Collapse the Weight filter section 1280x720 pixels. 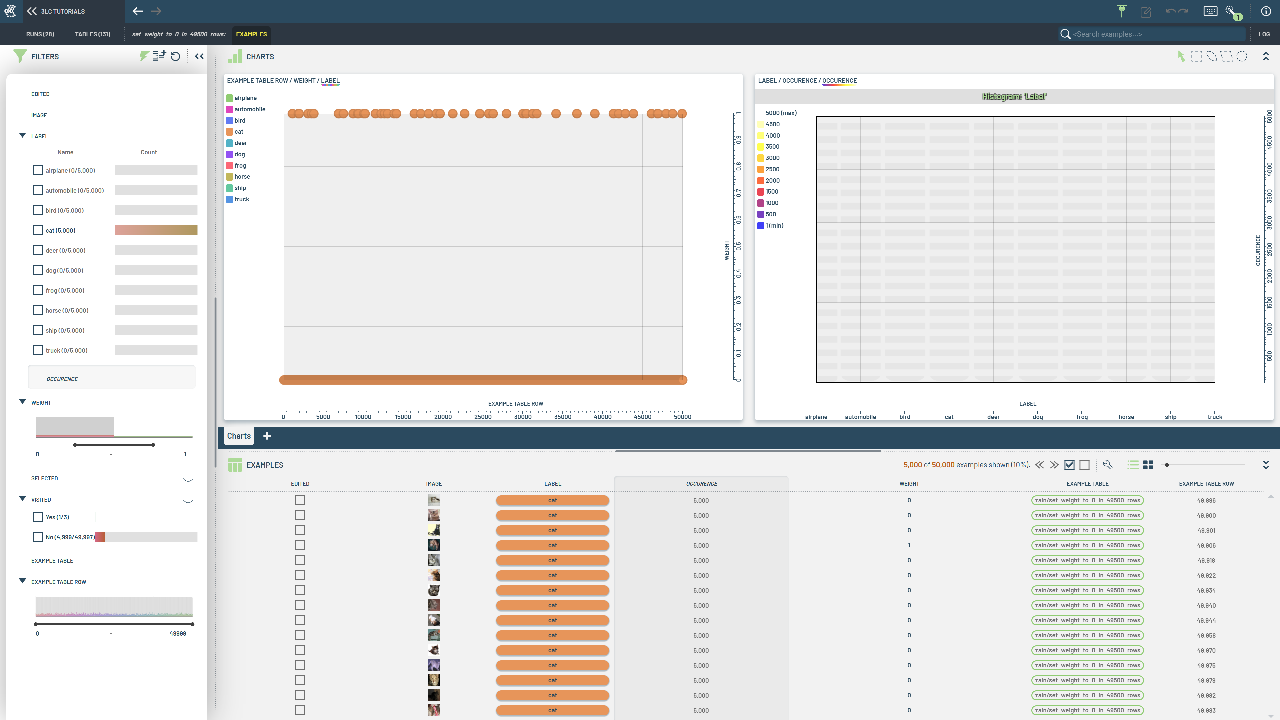click(x=23, y=402)
